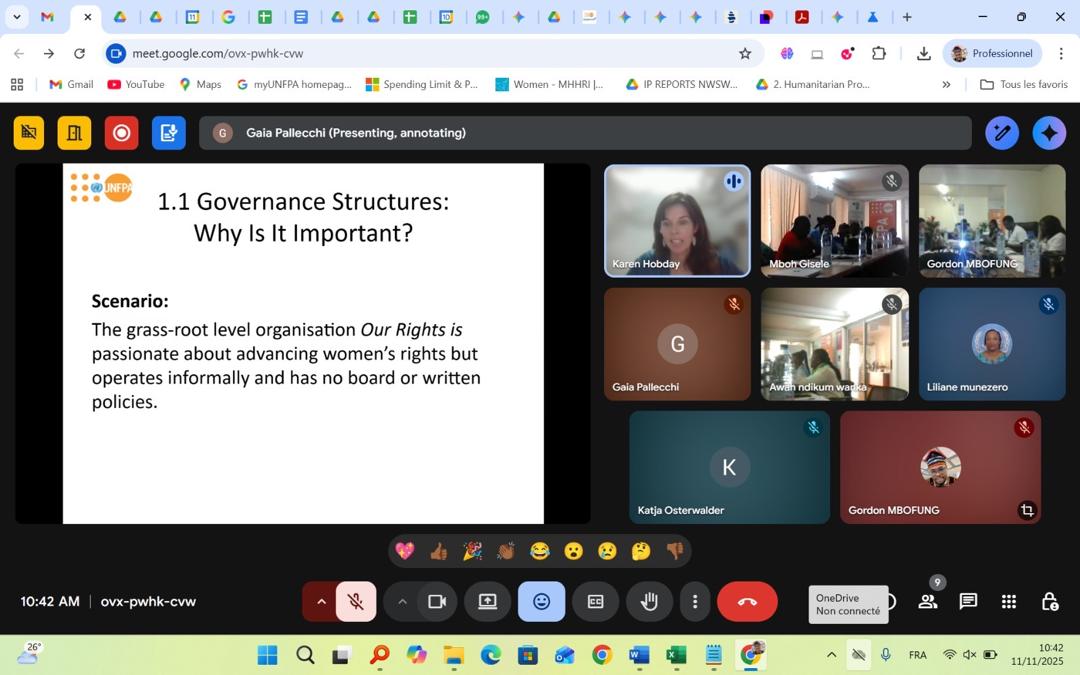
Task: Open the annotation pen tool
Action: click(1001, 132)
